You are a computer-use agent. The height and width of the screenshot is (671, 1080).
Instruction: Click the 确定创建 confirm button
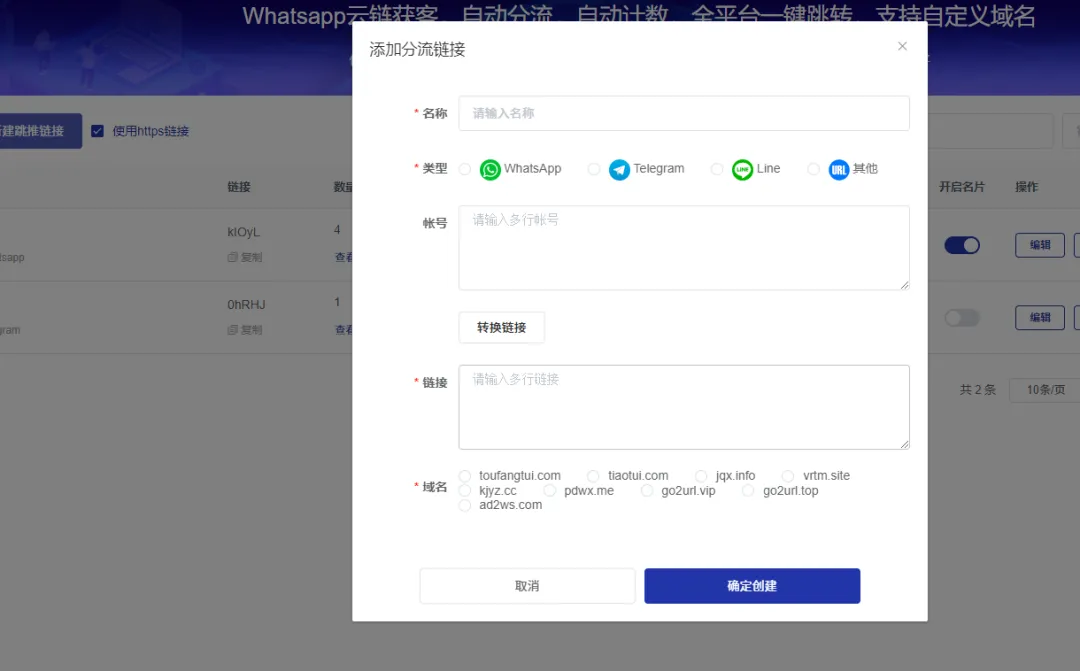click(752, 586)
